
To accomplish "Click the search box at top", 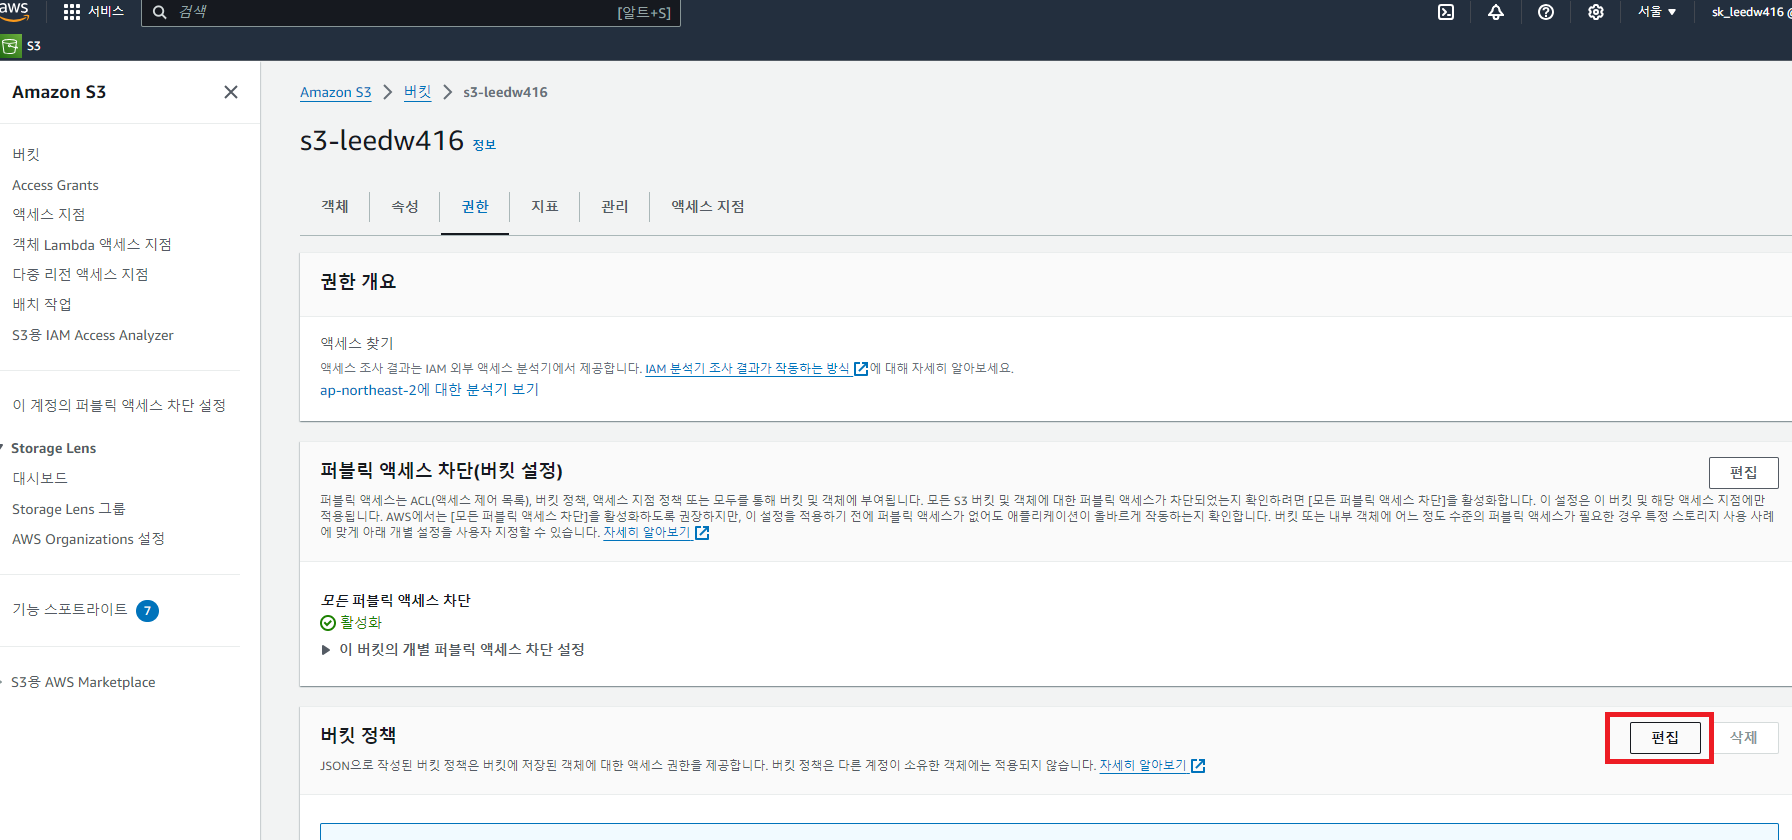I will (x=410, y=12).
